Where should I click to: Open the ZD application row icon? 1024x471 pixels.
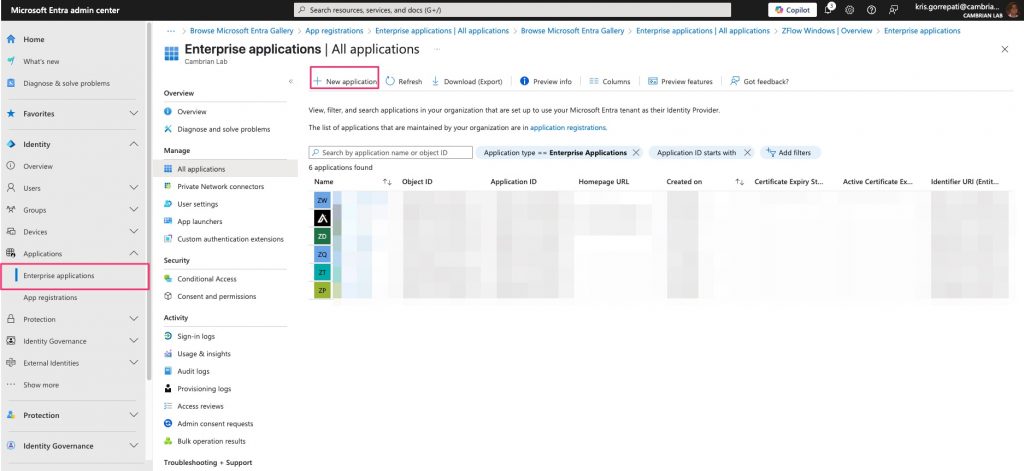tap(322, 236)
